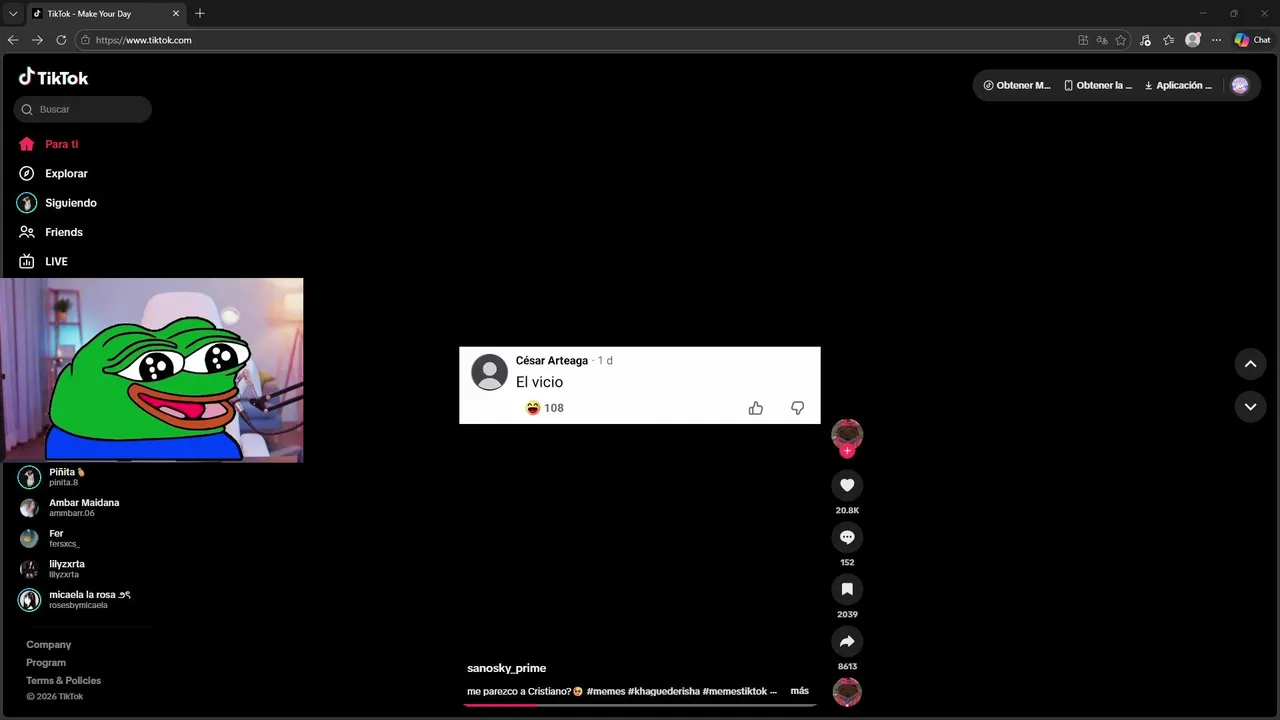Open the video comments (152)
This screenshot has width=1280, height=720.
847,537
